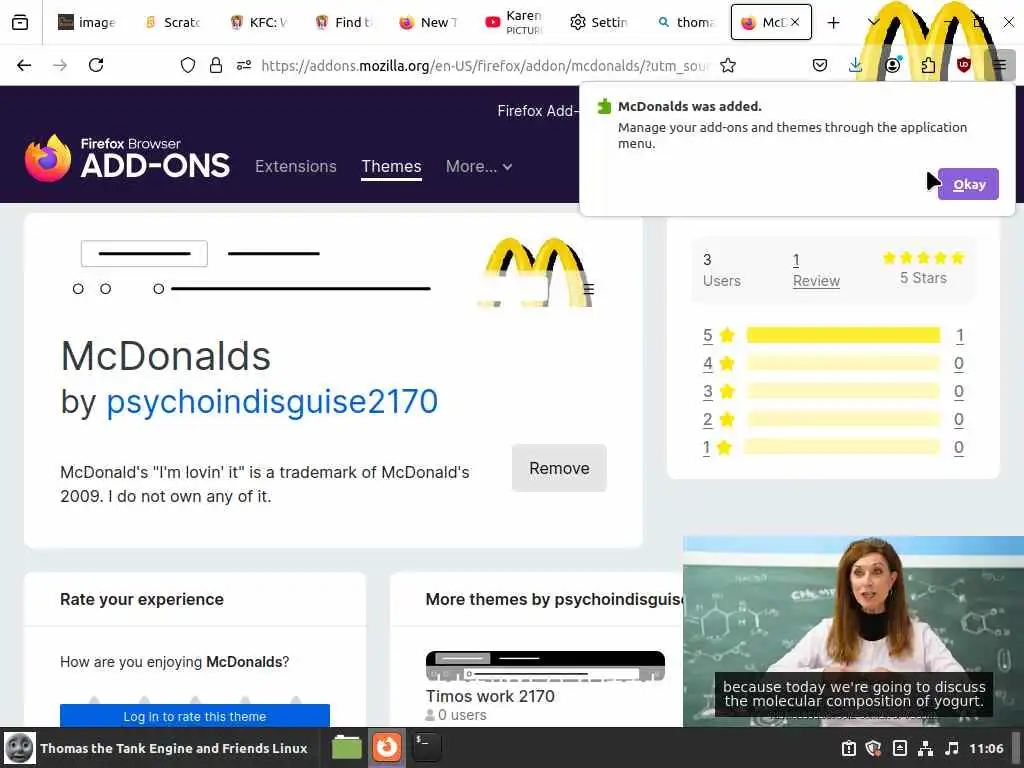This screenshot has width=1024, height=768.
Task: Click the 11:06 taskbar clock
Action: 986,748
